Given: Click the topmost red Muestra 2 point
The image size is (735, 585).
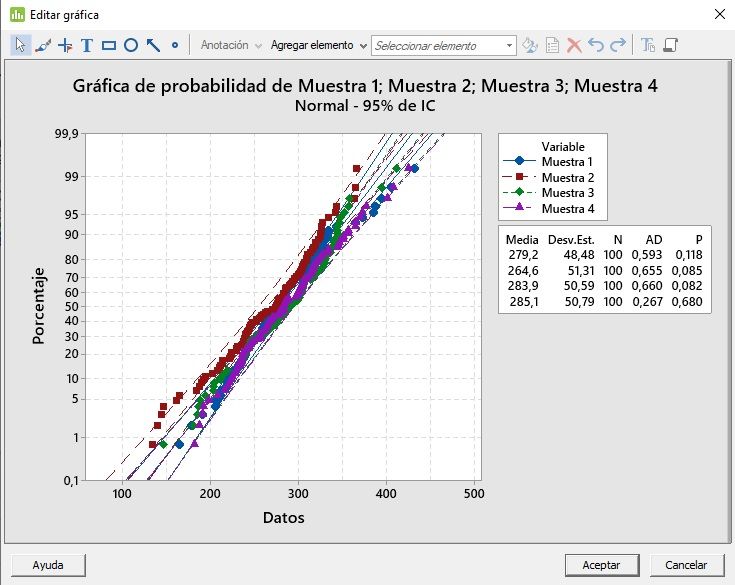Looking at the screenshot, I should 357,169.
